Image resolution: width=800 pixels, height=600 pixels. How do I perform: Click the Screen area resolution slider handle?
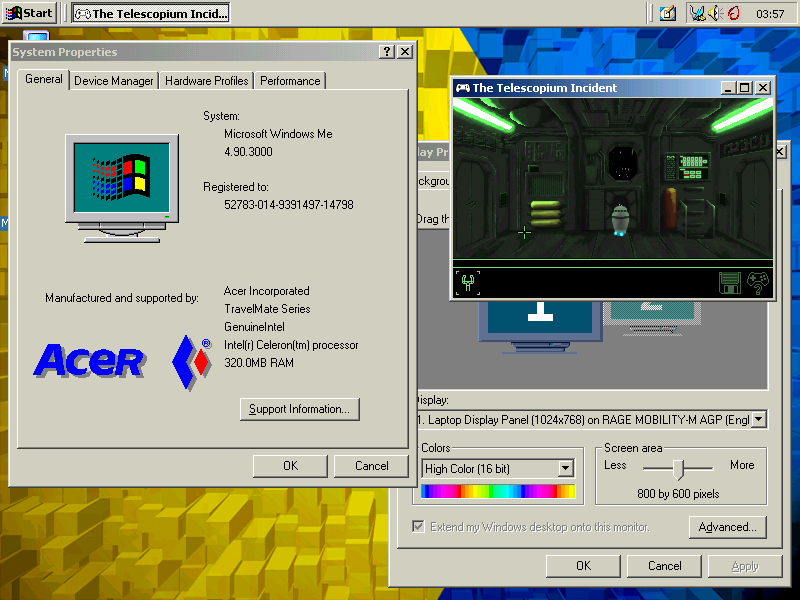coord(678,469)
